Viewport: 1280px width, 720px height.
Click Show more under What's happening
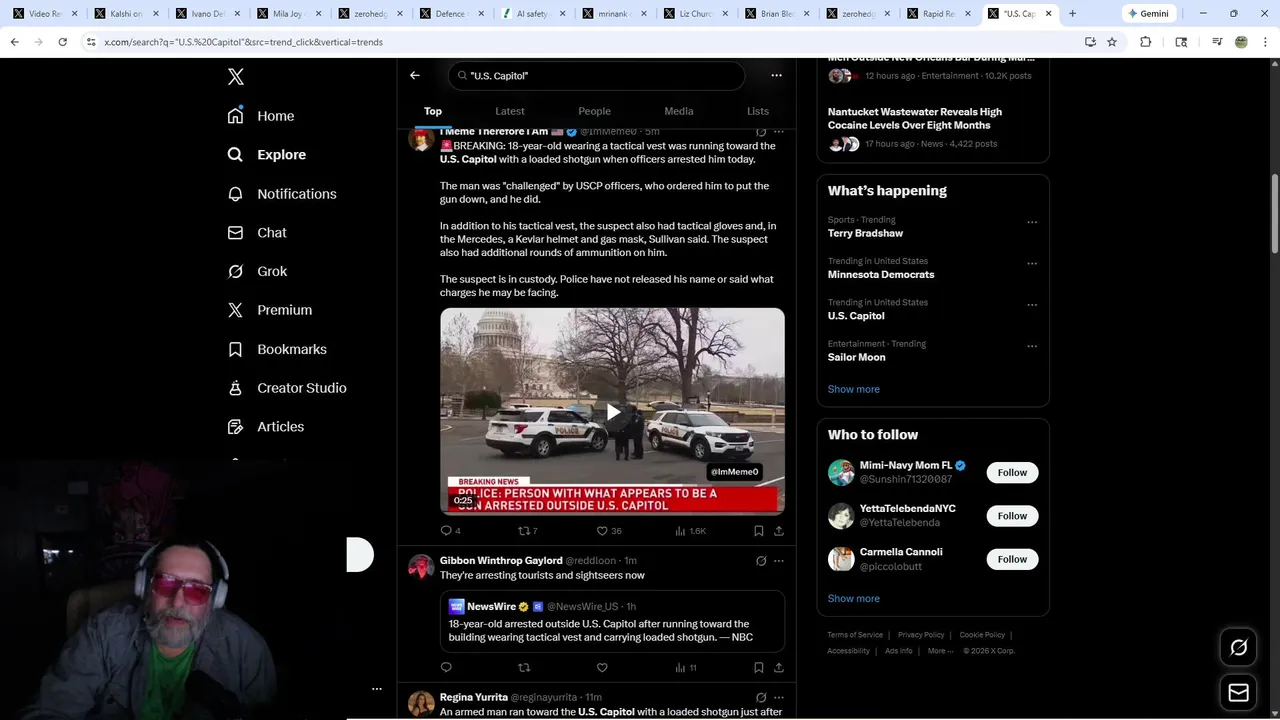[854, 389]
